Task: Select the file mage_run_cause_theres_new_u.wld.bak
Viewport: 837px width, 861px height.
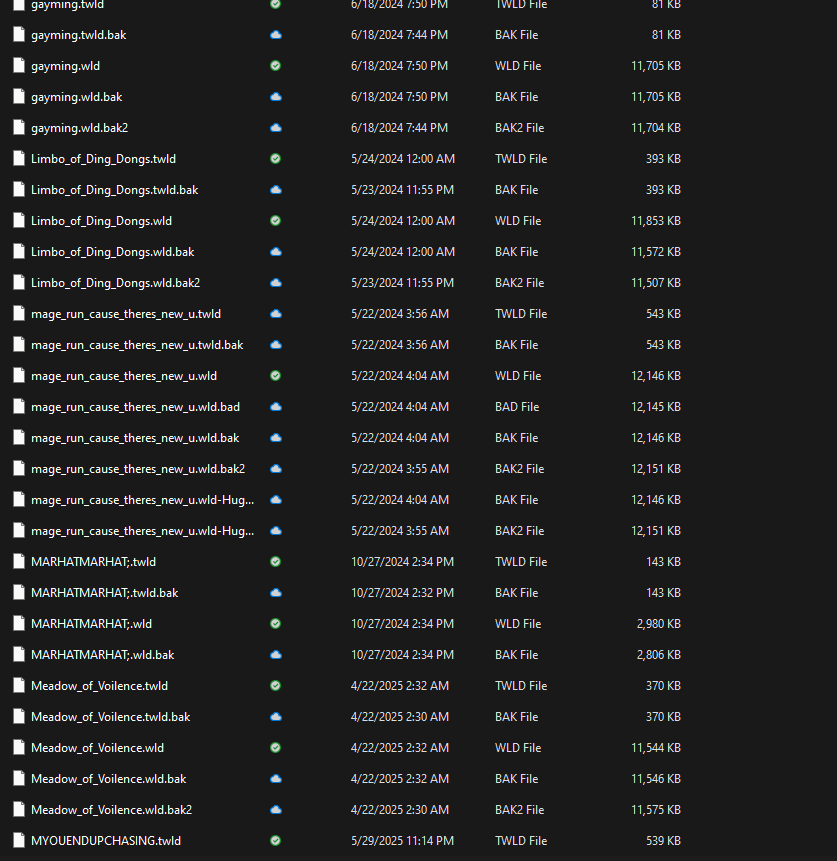Action: [x=135, y=438]
